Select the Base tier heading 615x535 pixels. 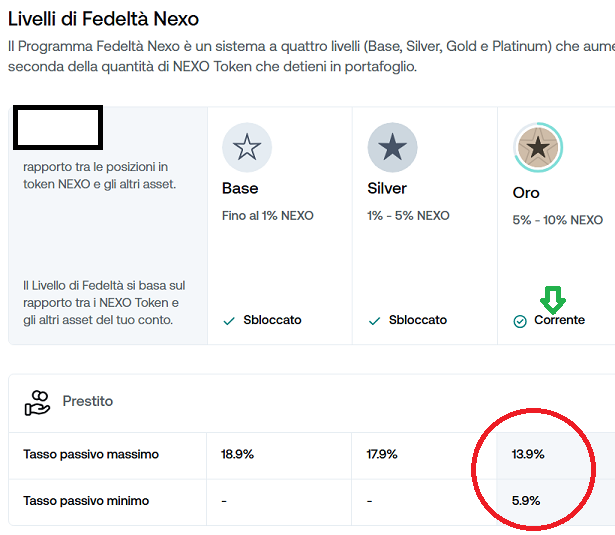240,188
